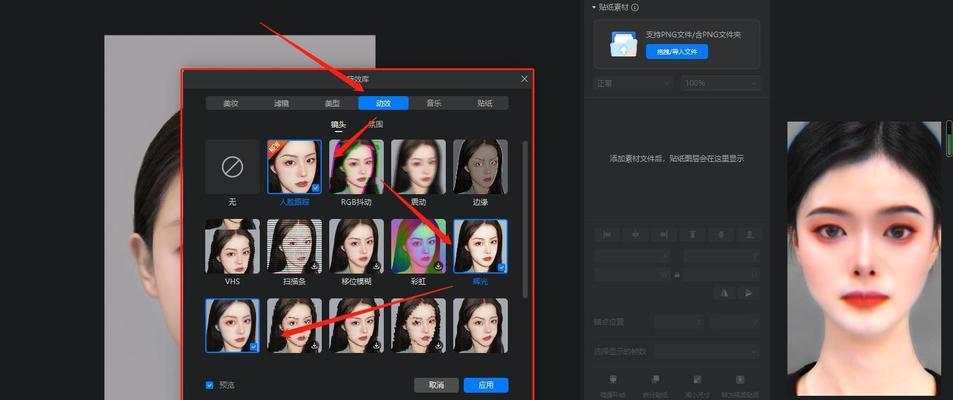The height and width of the screenshot is (400, 953).
Task: Select the VHS effect thumbnail
Action: click(232, 246)
